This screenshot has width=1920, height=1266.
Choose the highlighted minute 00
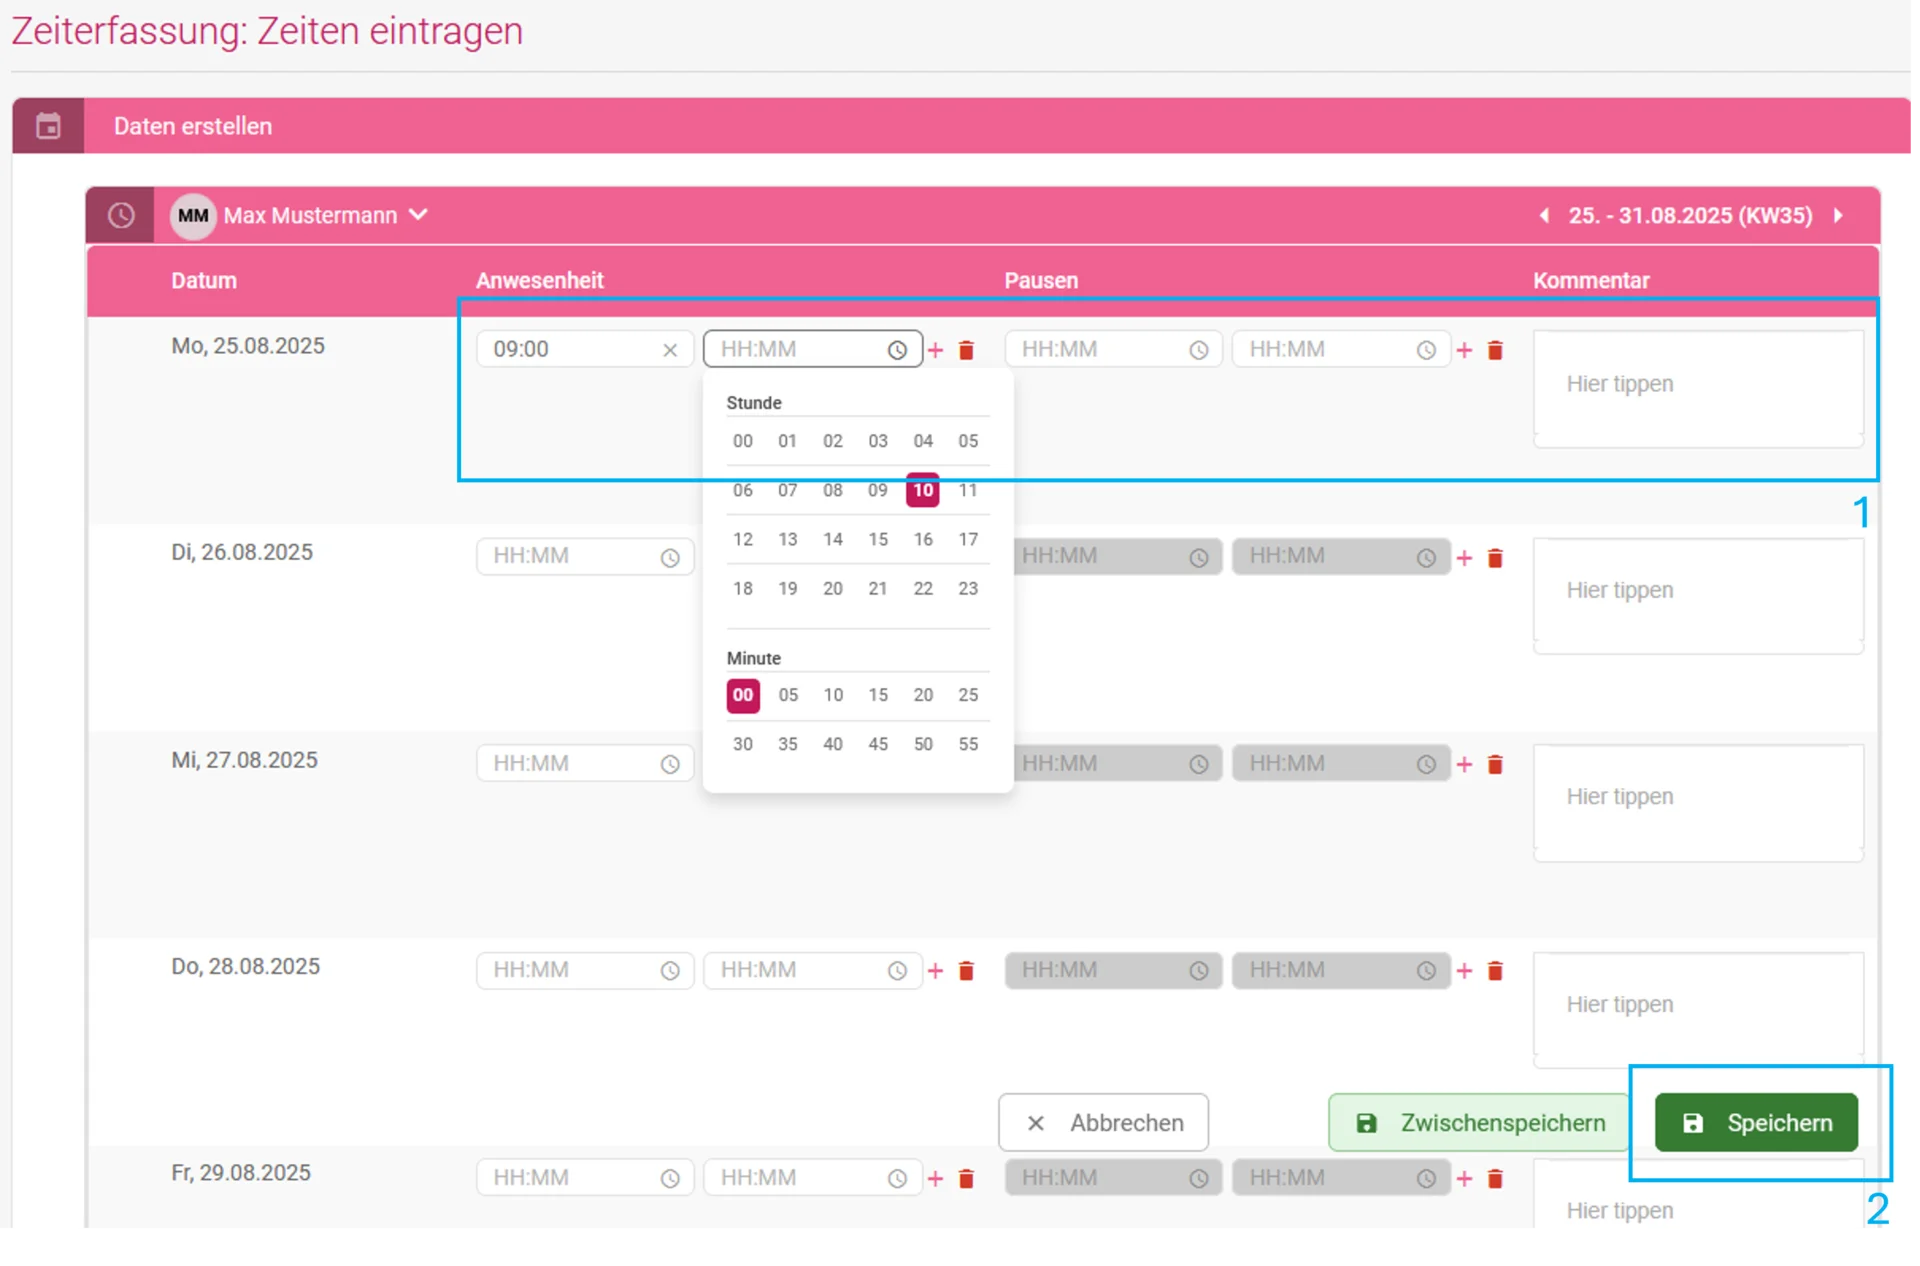(743, 695)
